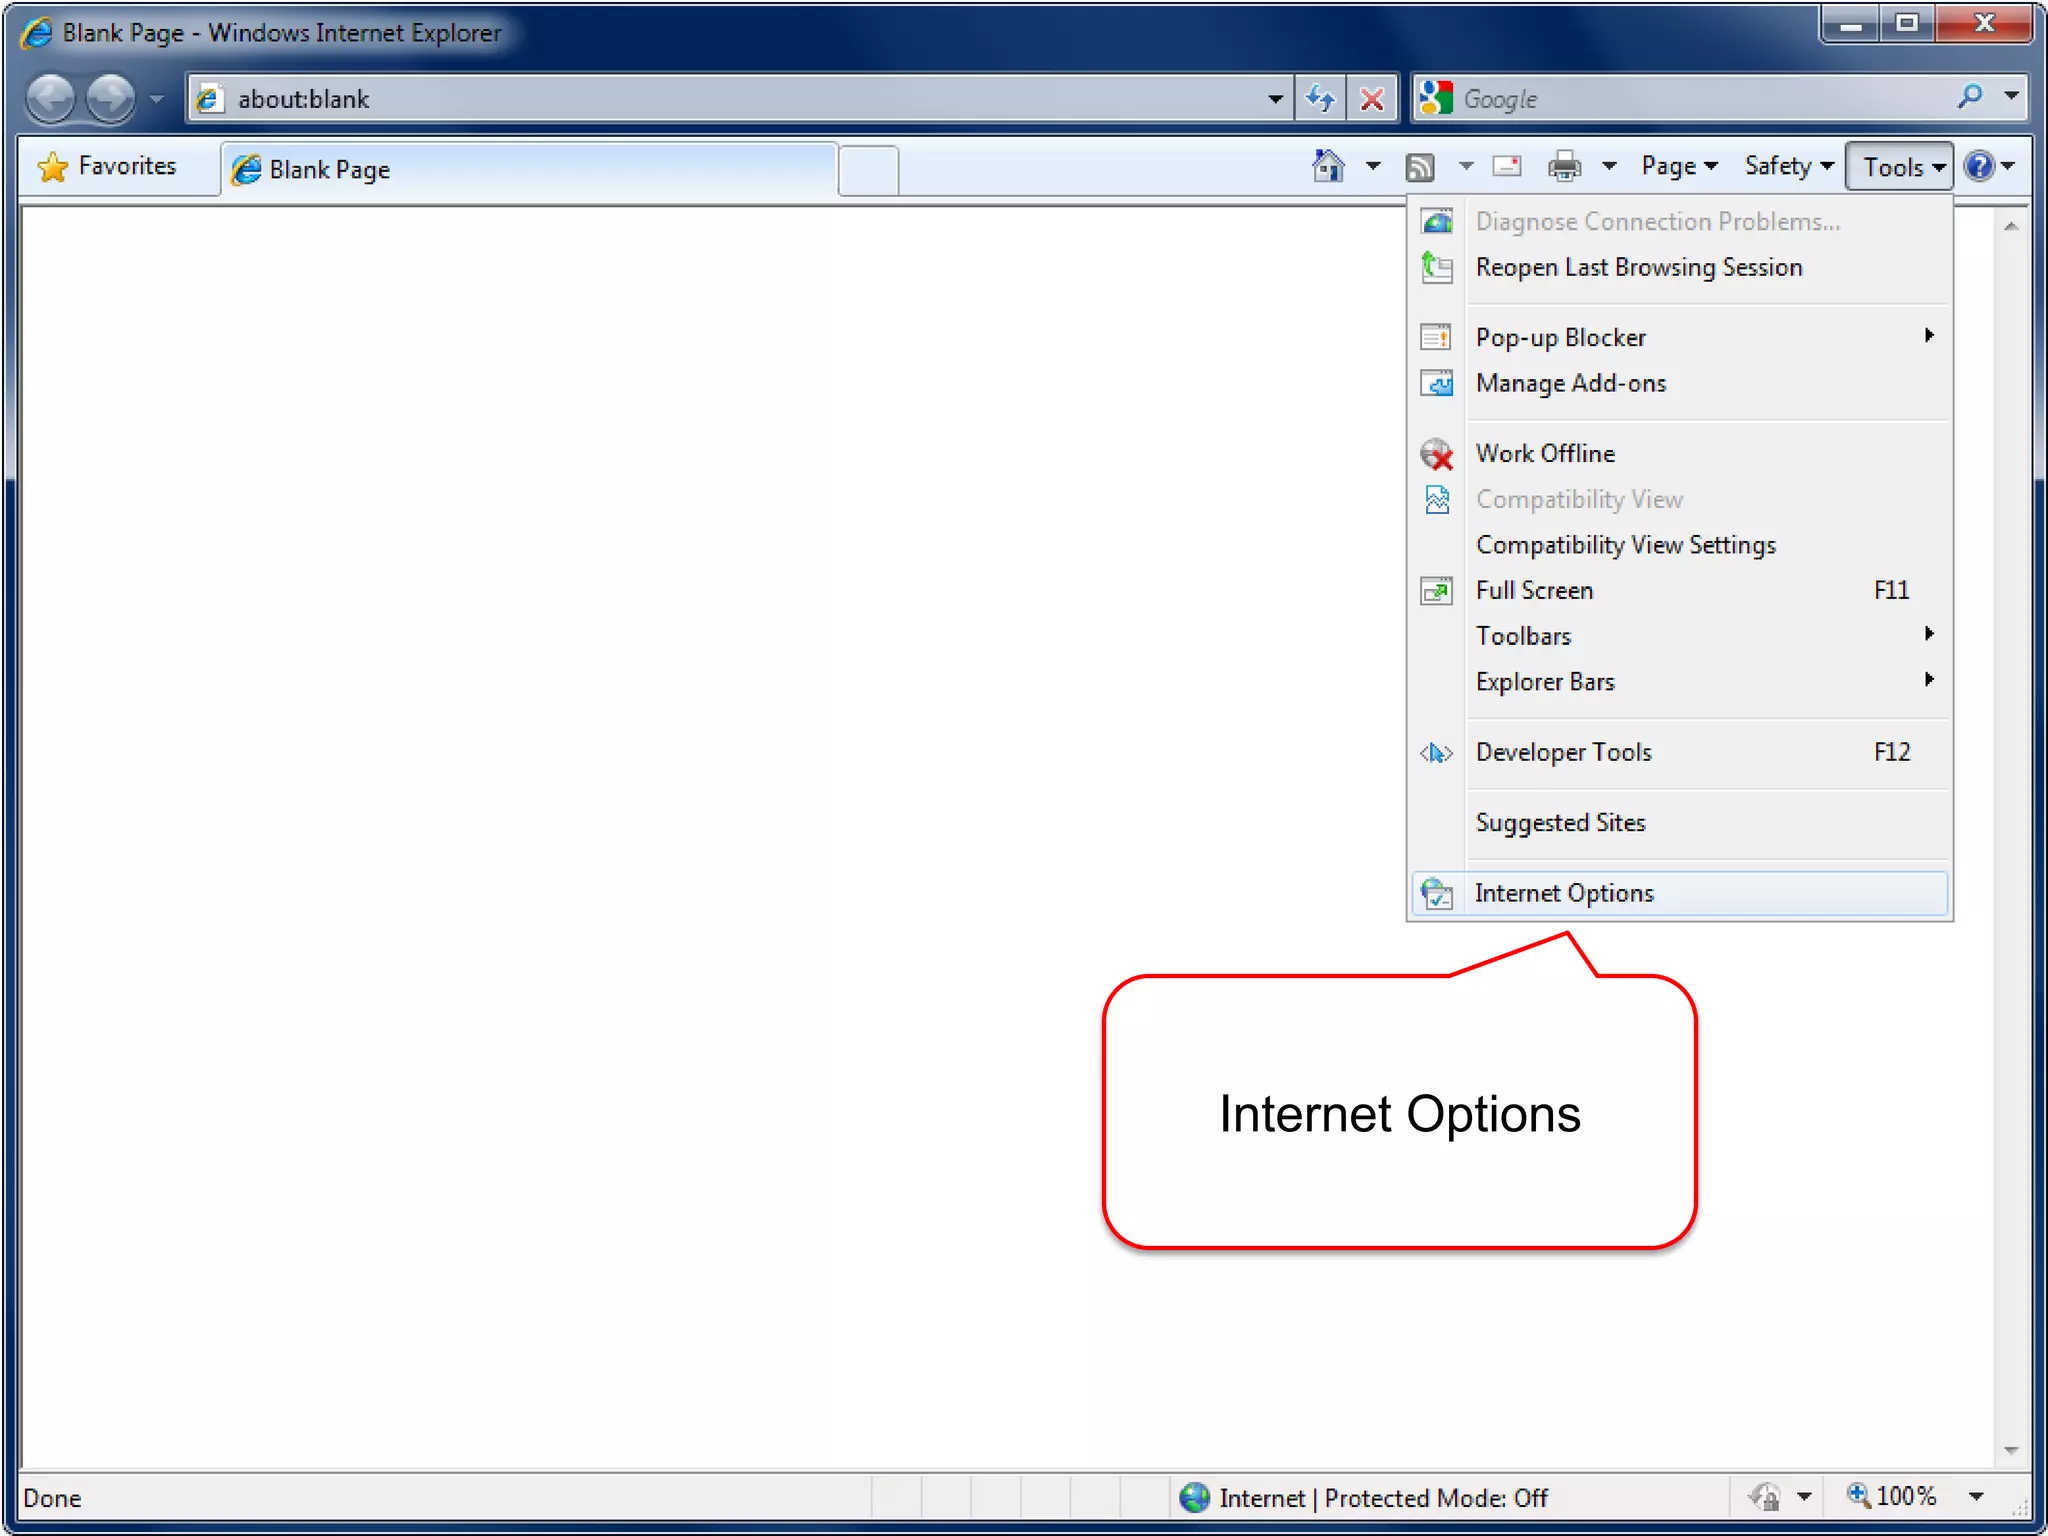The width and height of the screenshot is (2048, 1536).
Task: Select the Blank Page tab
Action: (x=529, y=170)
